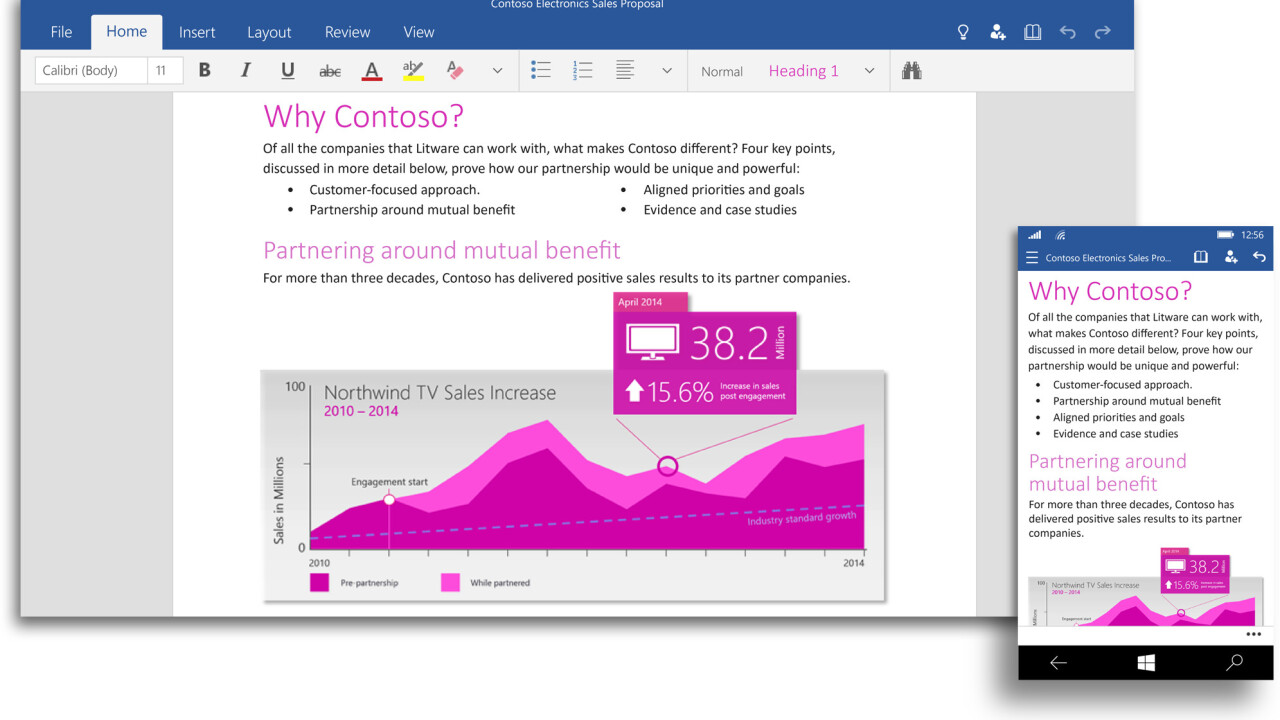Open the Find binoculars tool
The height and width of the screenshot is (720, 1280).
tap(911, 71)
